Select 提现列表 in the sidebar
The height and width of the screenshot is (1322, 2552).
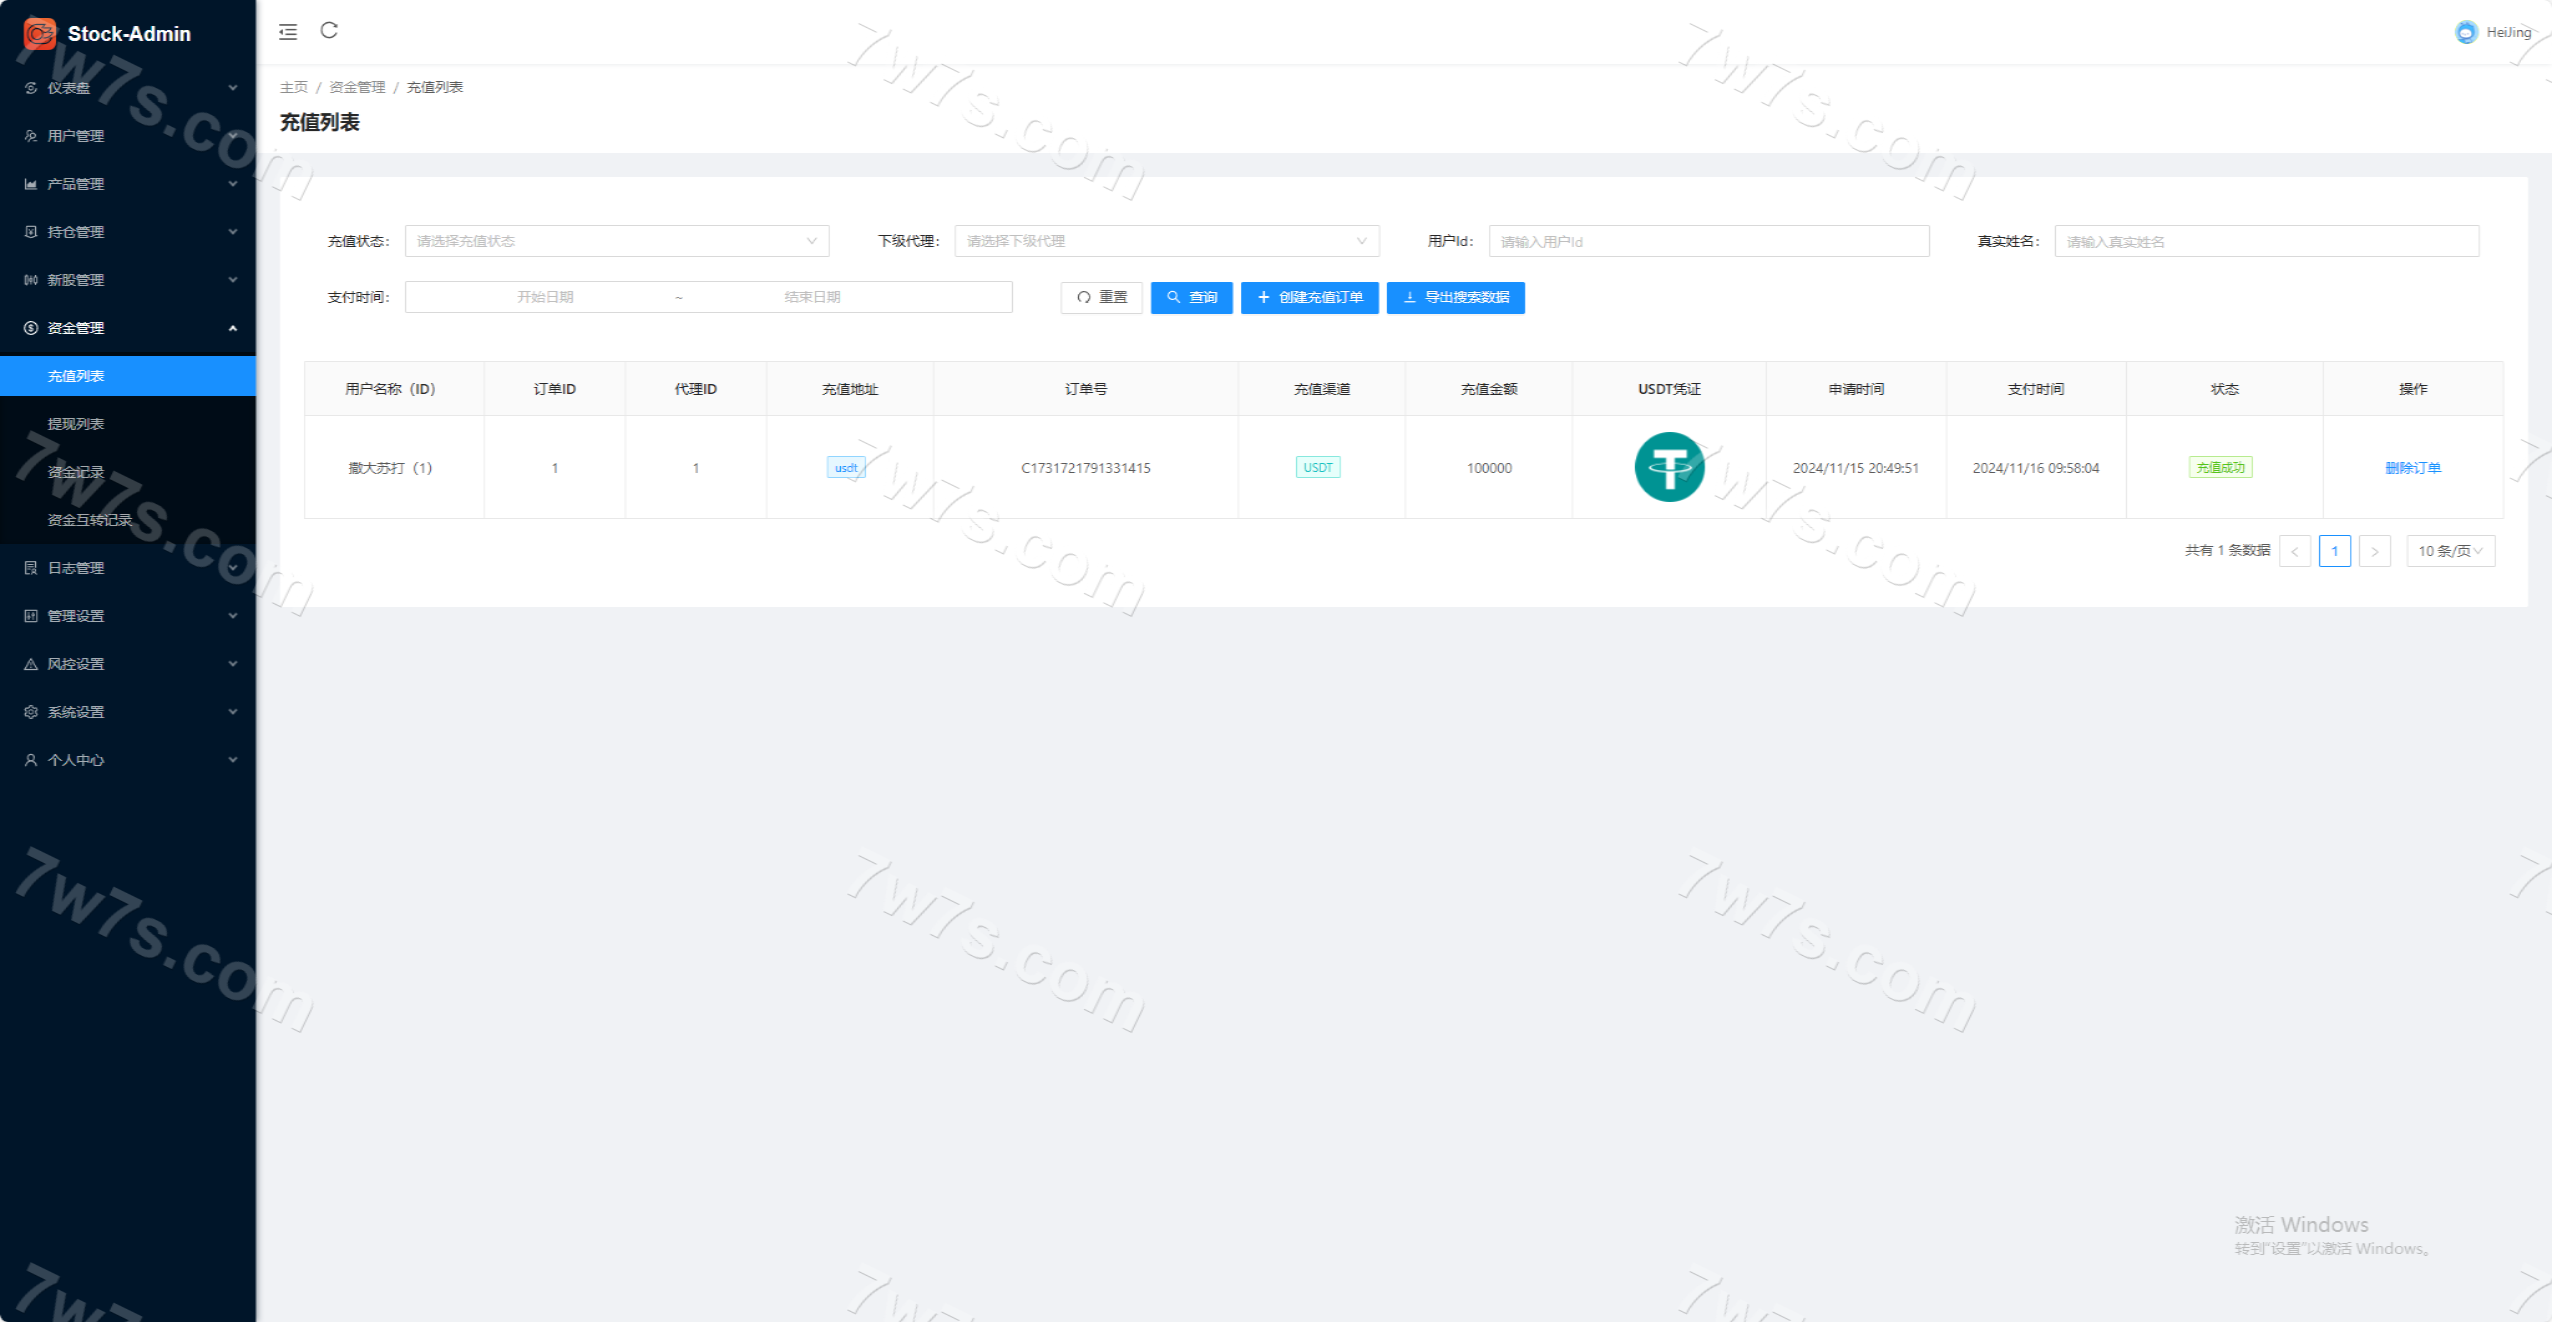76,424
